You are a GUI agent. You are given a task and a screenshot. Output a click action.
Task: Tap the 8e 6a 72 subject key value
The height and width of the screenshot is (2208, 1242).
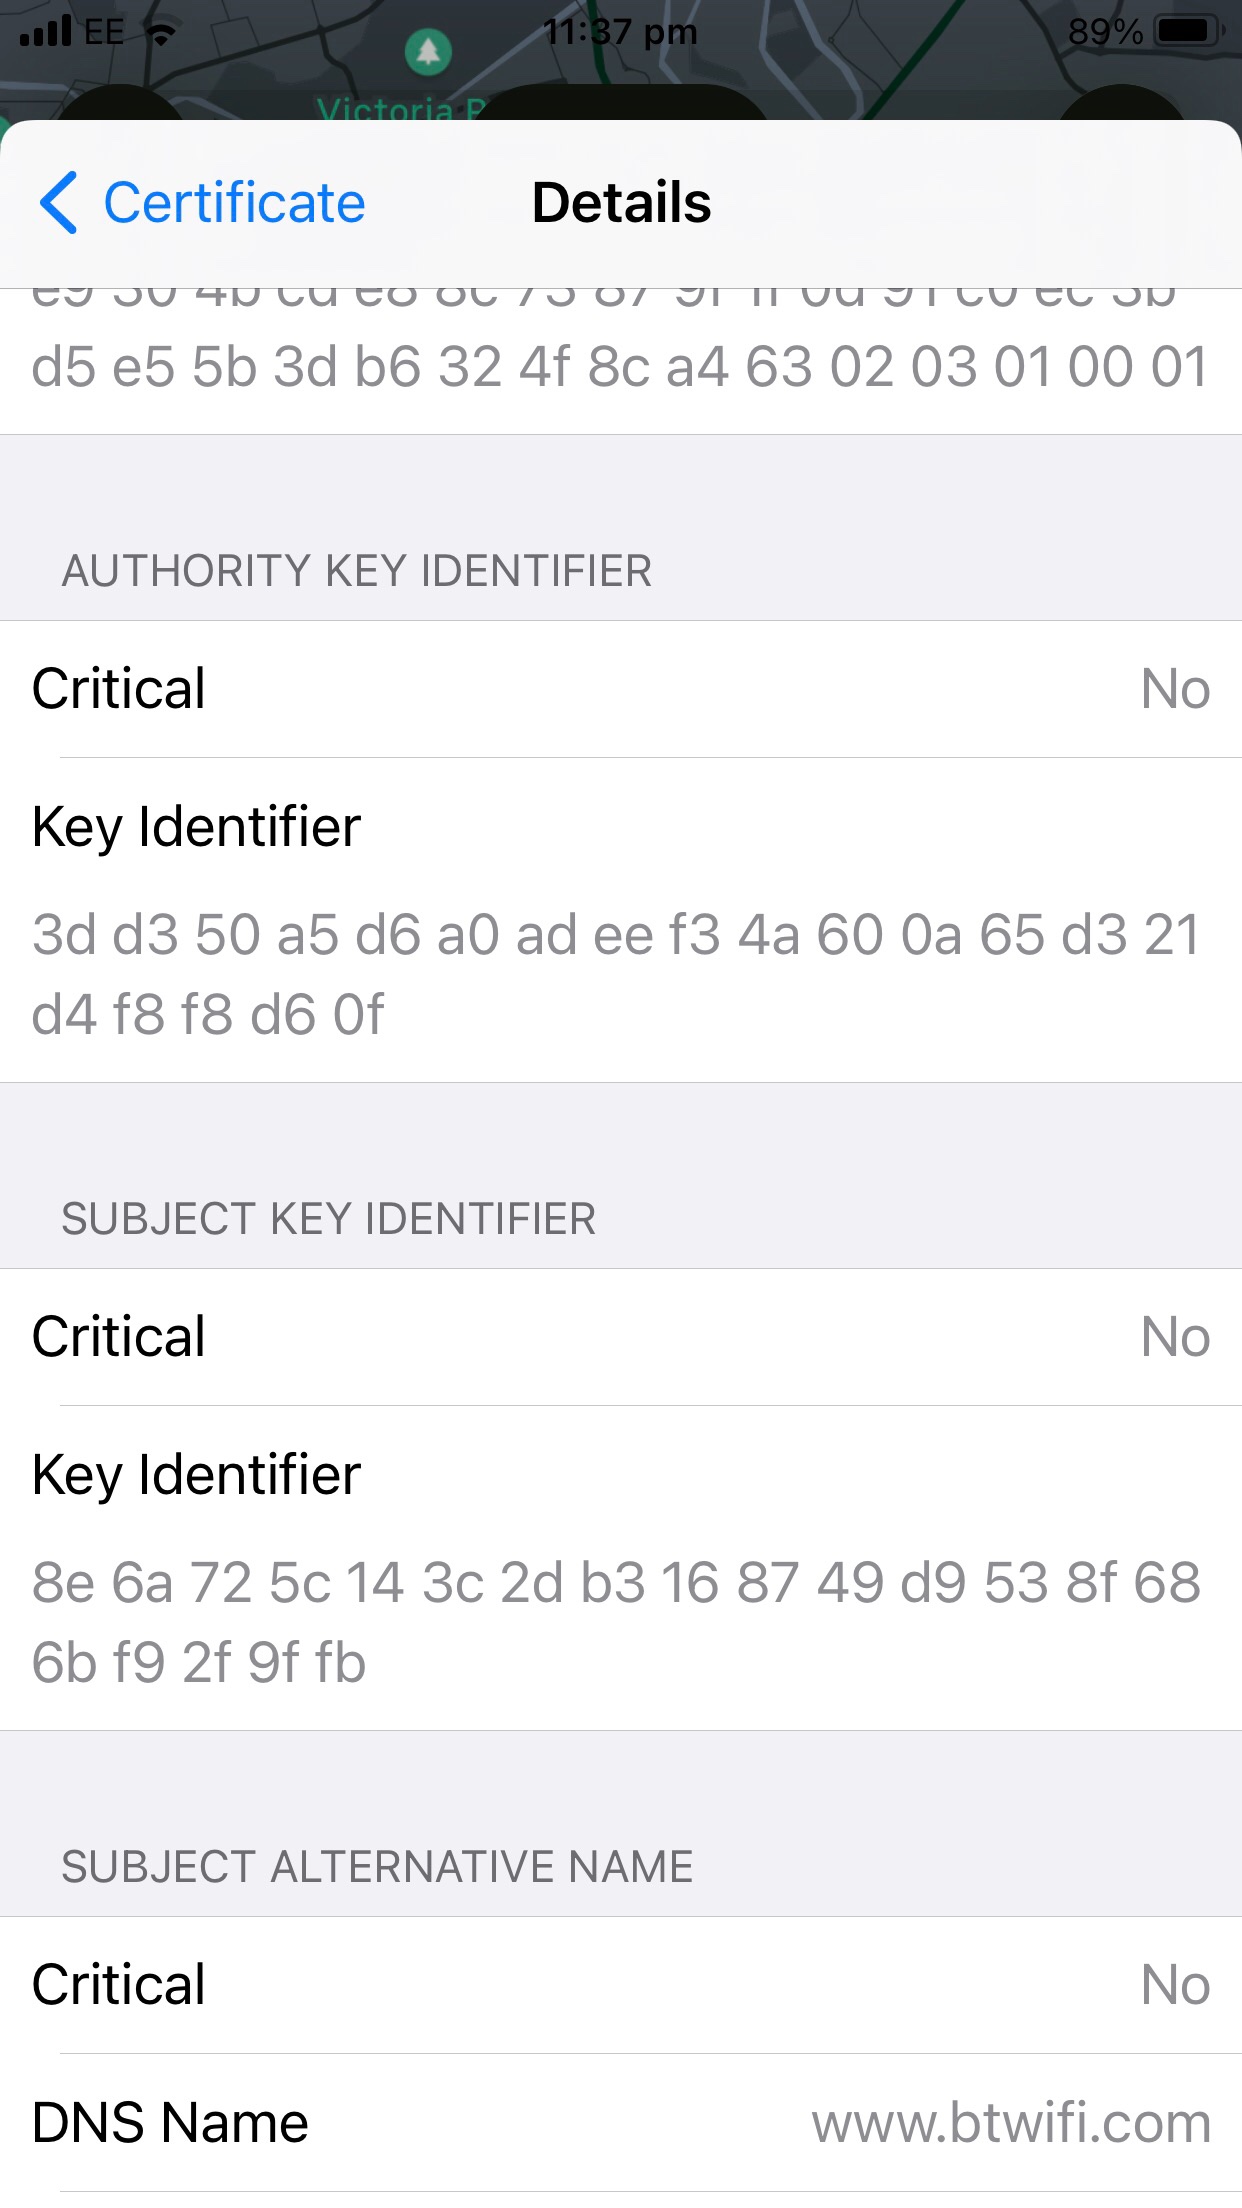(615, 1622)
